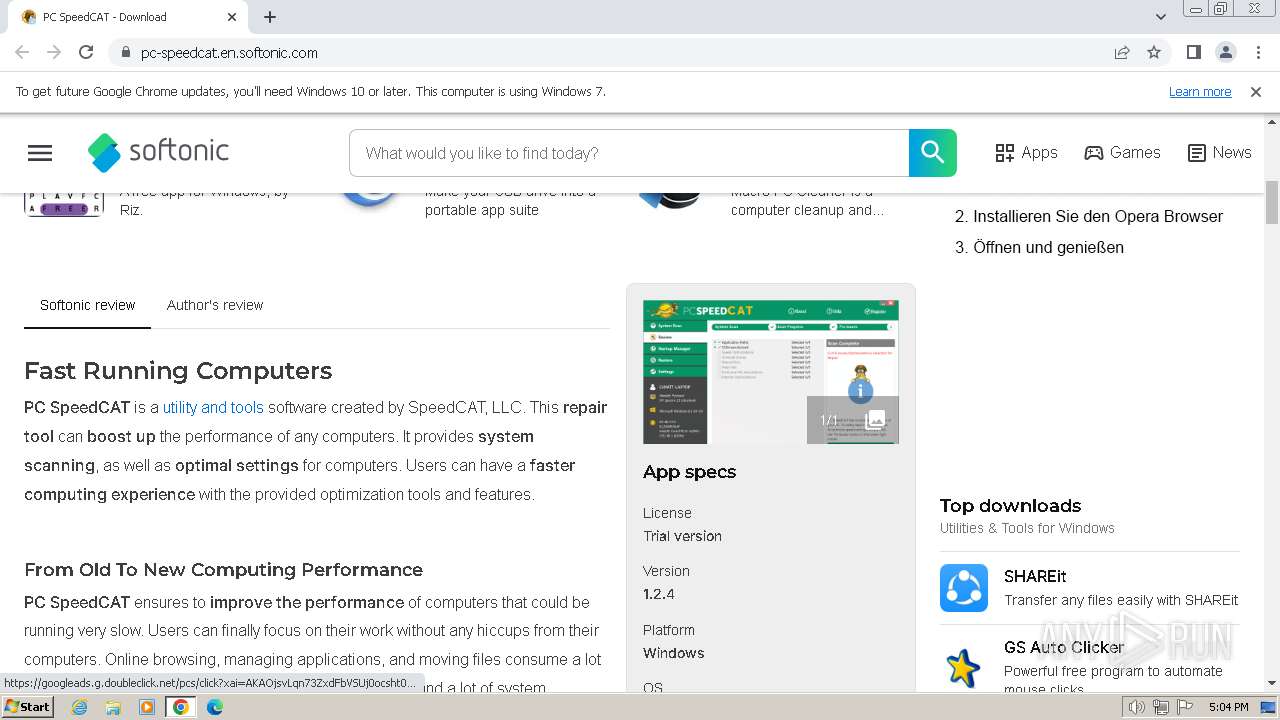The width and height of the screenshot is (1280, 720).
Task: Click the taskbar clock showing 5:04 PM
Action: coord(1228,707)
